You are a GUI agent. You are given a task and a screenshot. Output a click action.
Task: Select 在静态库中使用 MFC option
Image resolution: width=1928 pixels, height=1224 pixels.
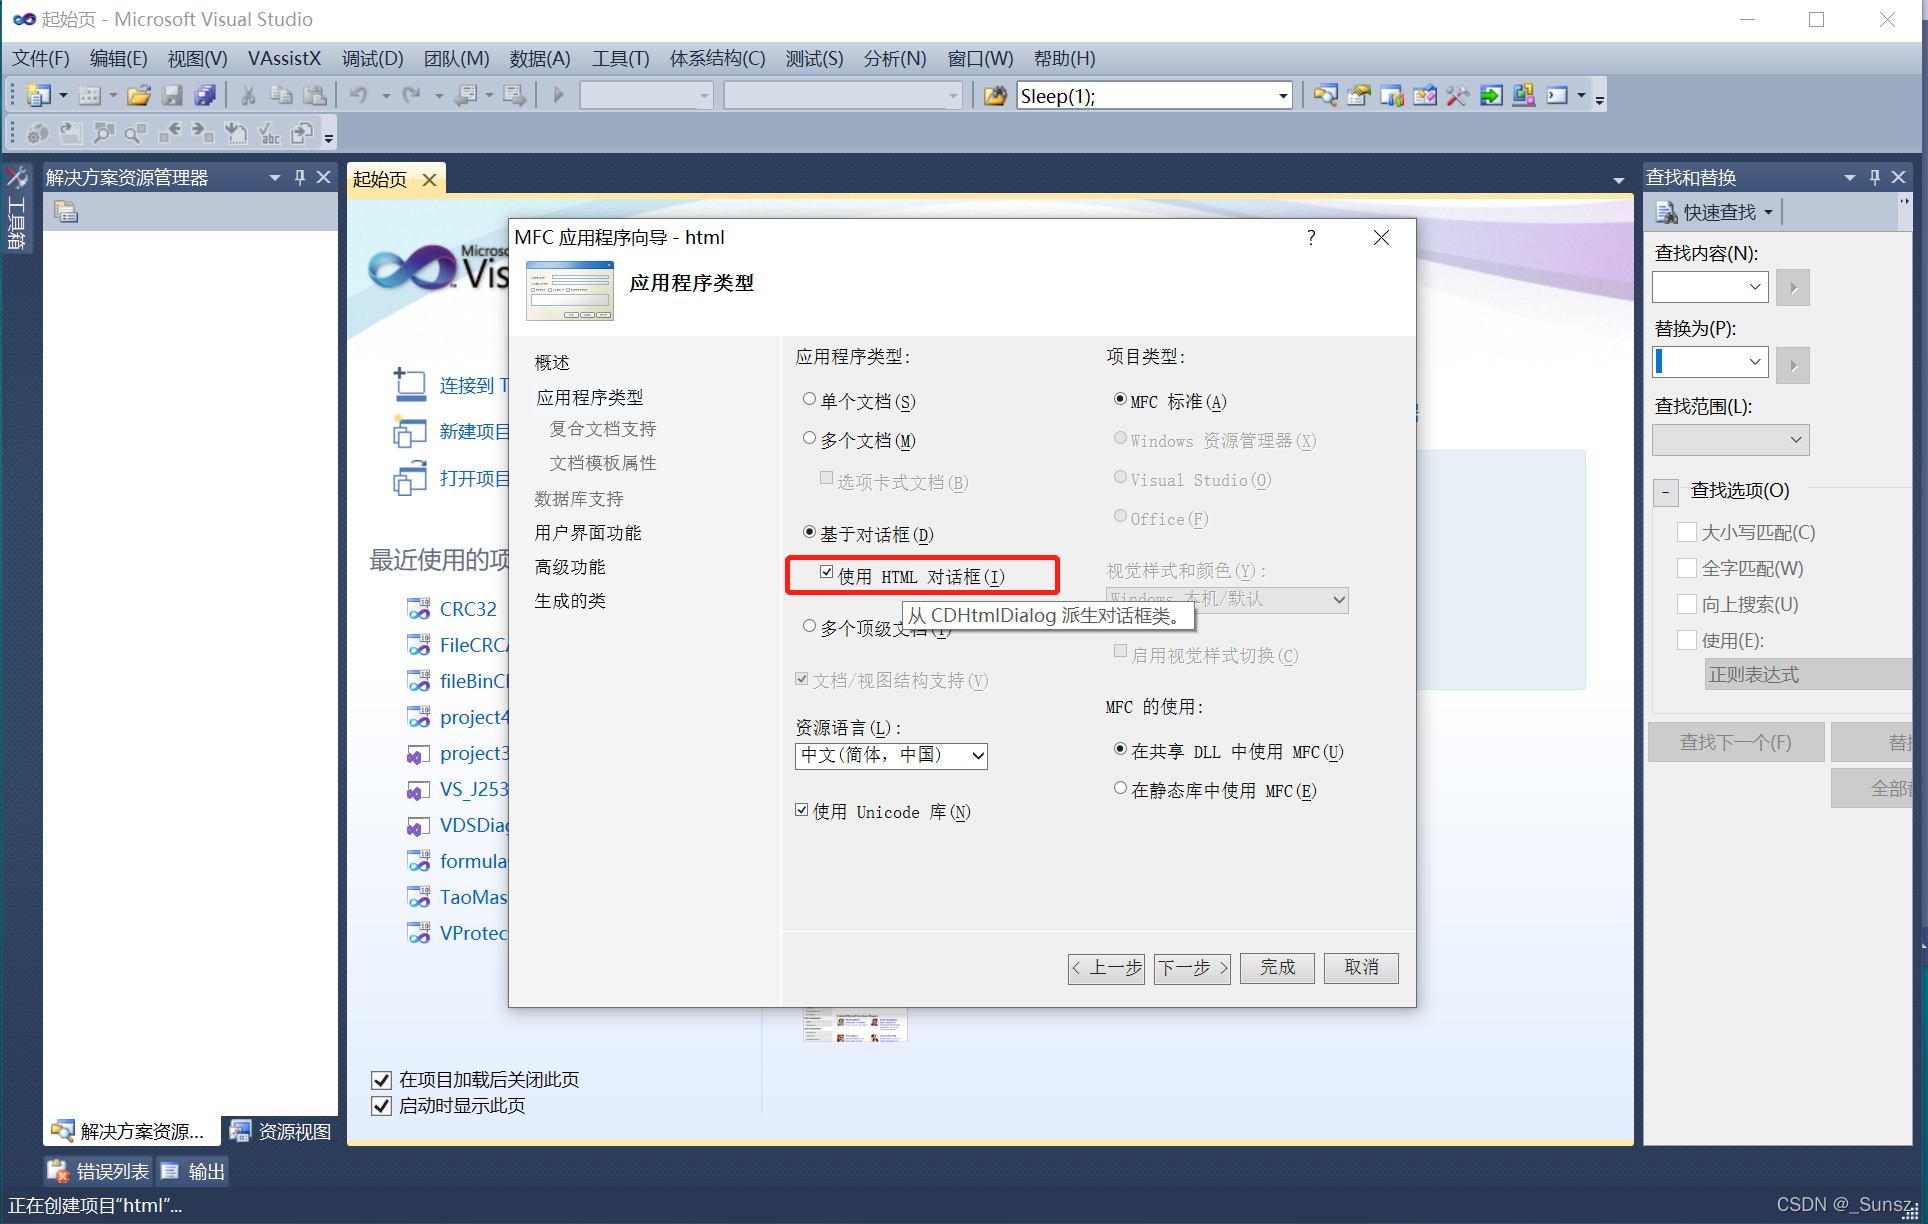coord(1120,789)
